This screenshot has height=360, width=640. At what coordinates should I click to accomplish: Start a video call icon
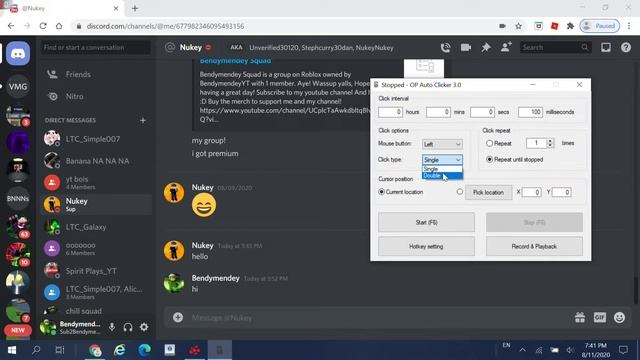click(x=466, y=48)
